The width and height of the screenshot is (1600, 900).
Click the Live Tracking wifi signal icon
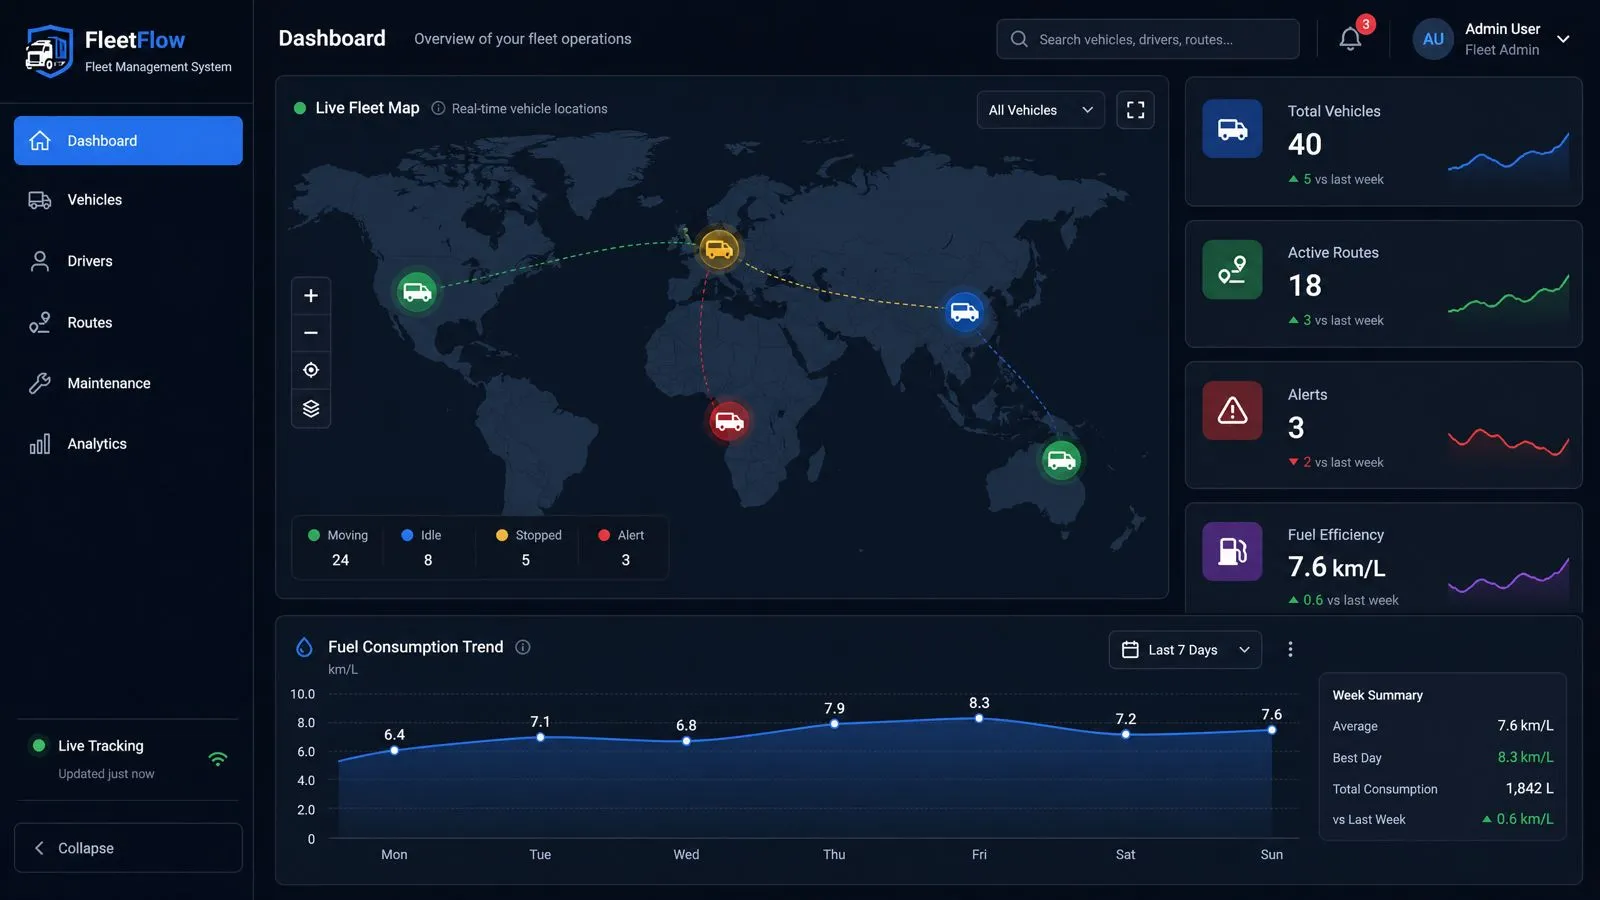(218, 759)
